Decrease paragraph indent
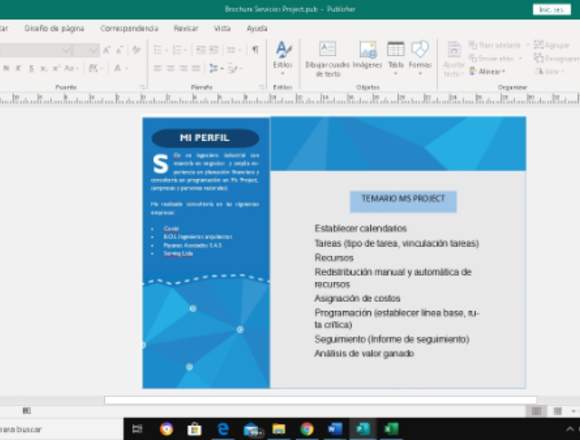The height and width of the screenshot is (440, 580). tap(200, 50)
